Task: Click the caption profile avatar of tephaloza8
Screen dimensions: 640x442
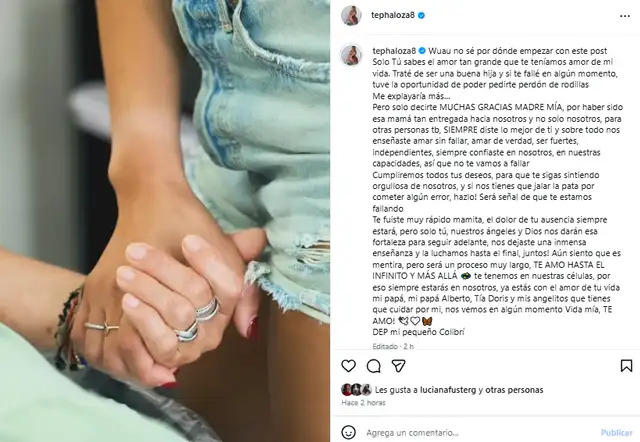Action: (x=351, y=54)
